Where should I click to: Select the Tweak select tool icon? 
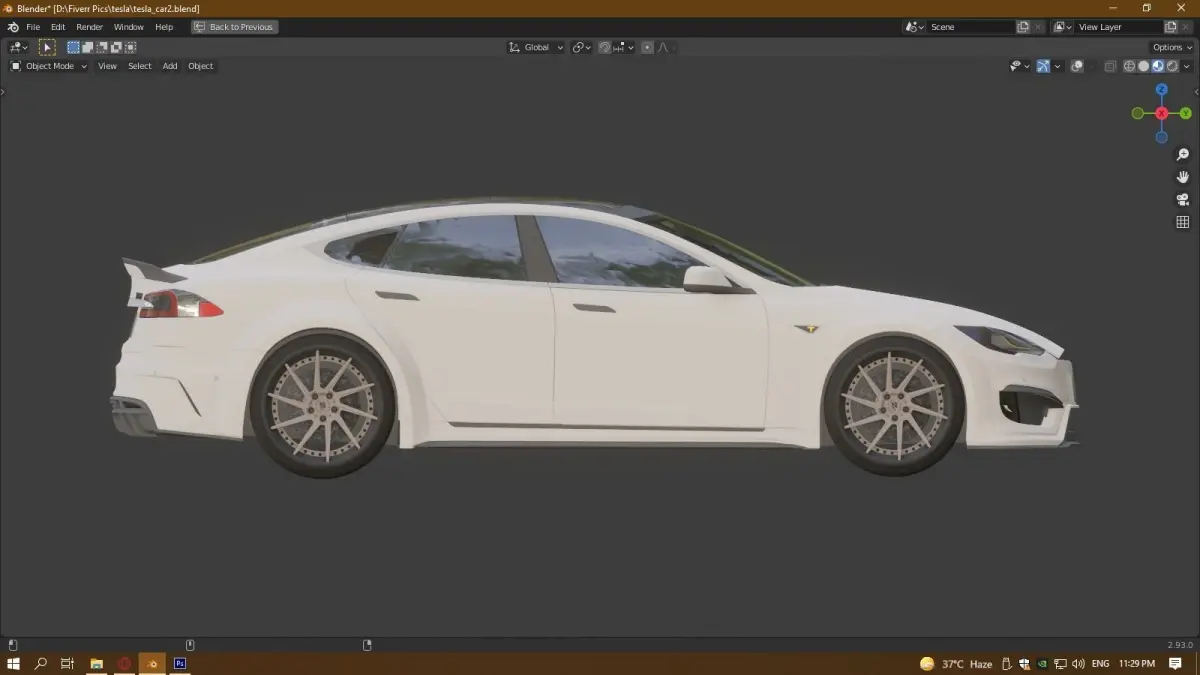click(x=47, y=47)
